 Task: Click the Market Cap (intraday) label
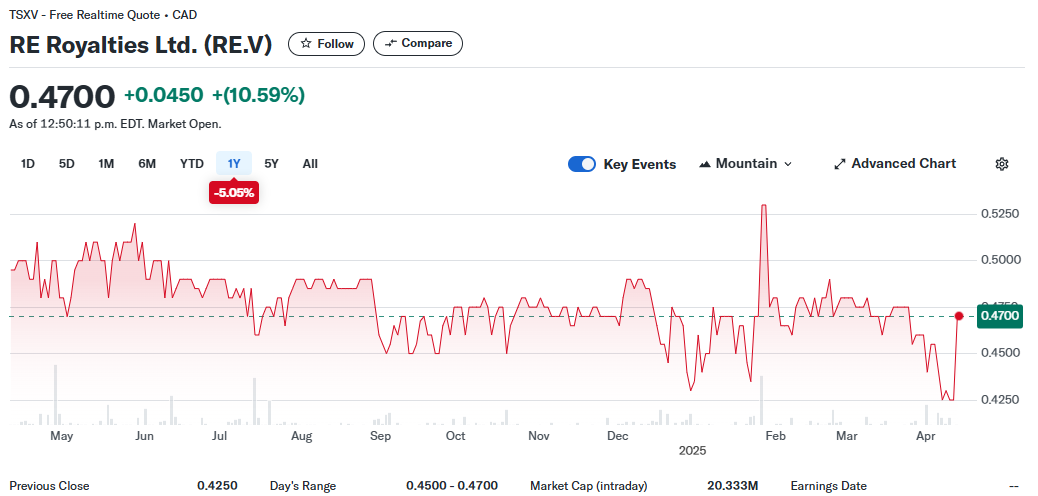[x=589, y=486]
